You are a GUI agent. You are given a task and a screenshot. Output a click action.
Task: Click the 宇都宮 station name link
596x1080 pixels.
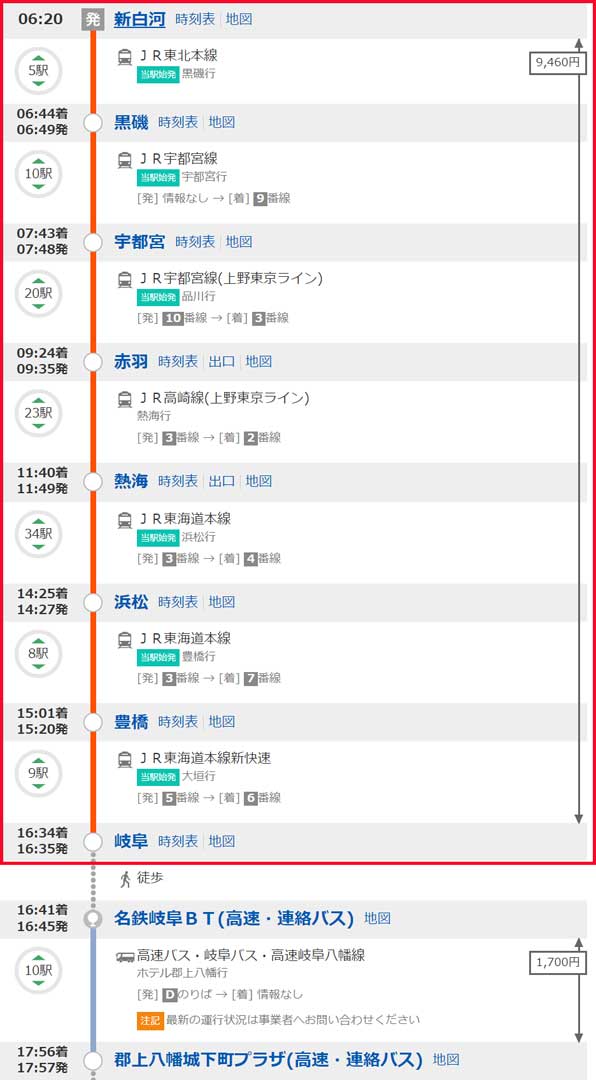point(140,242)
